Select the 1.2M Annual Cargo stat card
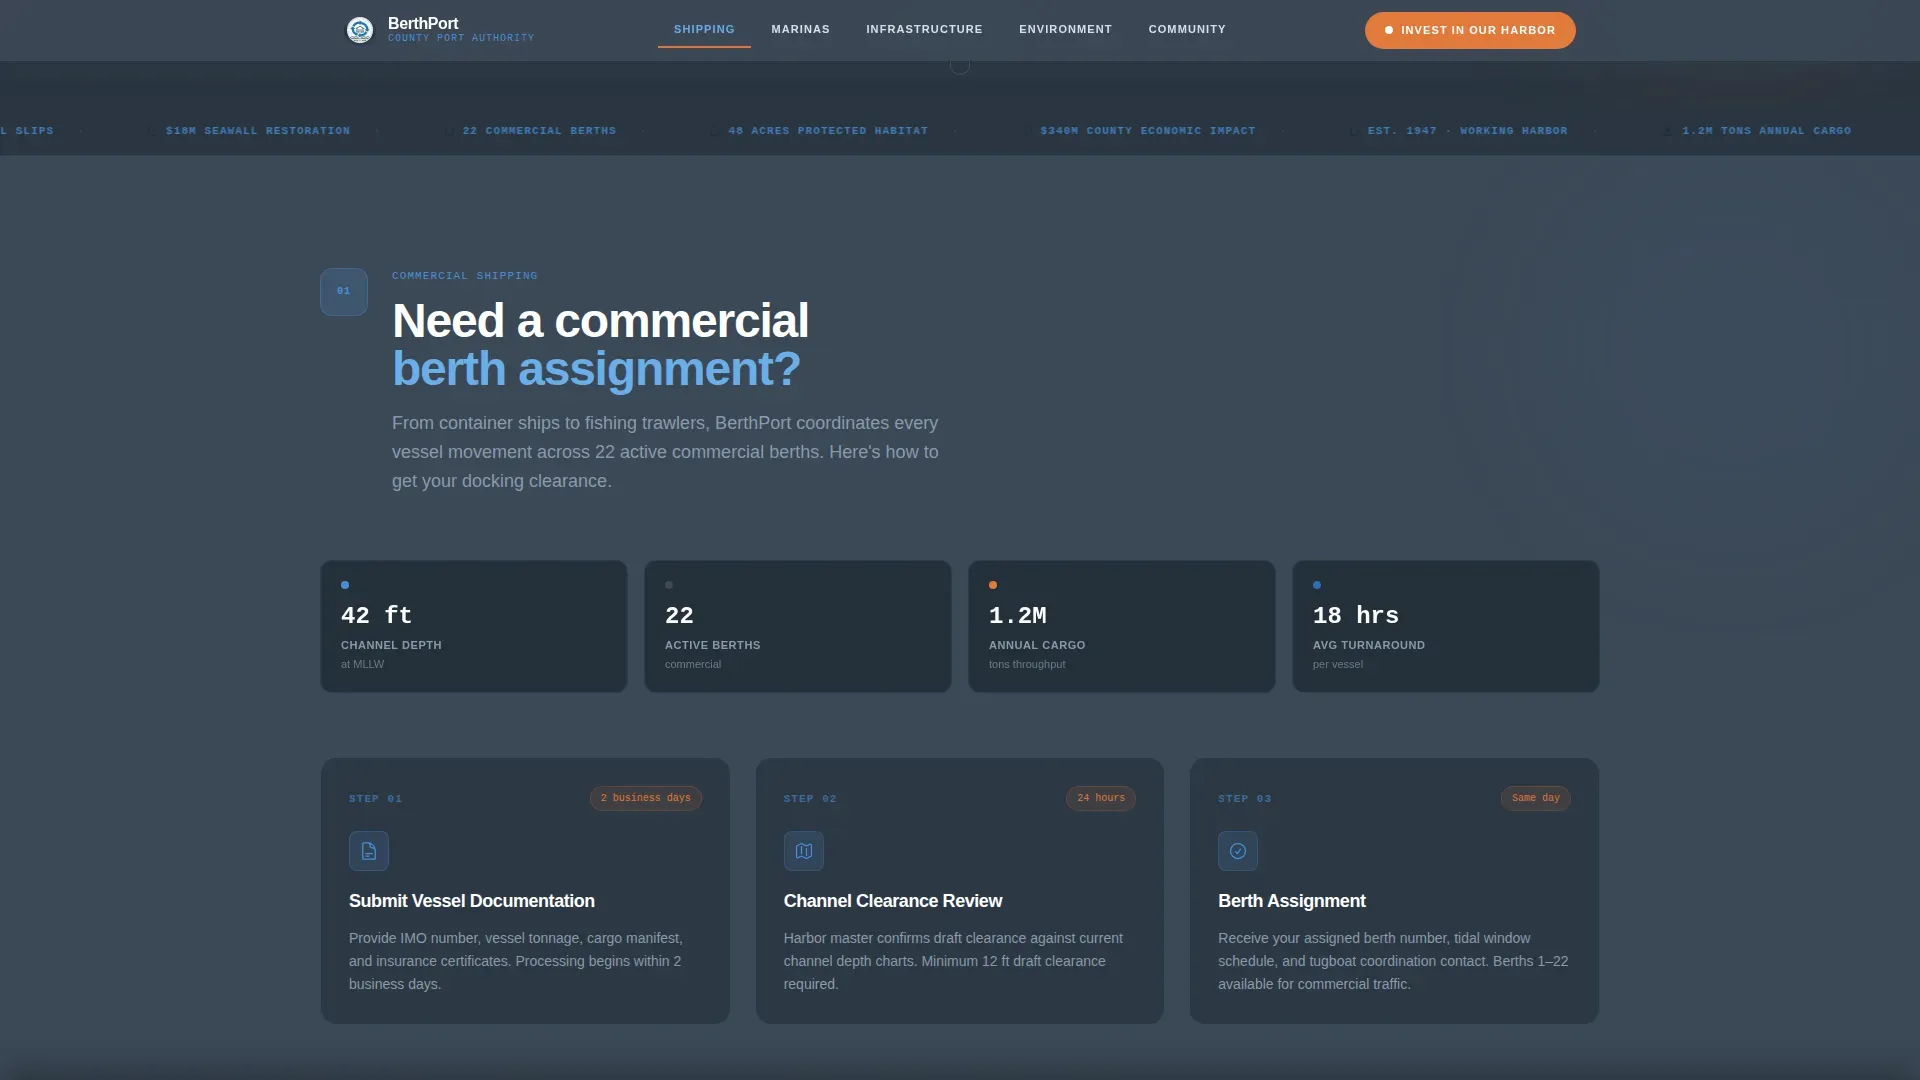Viewport: 1920px width, 1080px height. [x=1122, y=626]
